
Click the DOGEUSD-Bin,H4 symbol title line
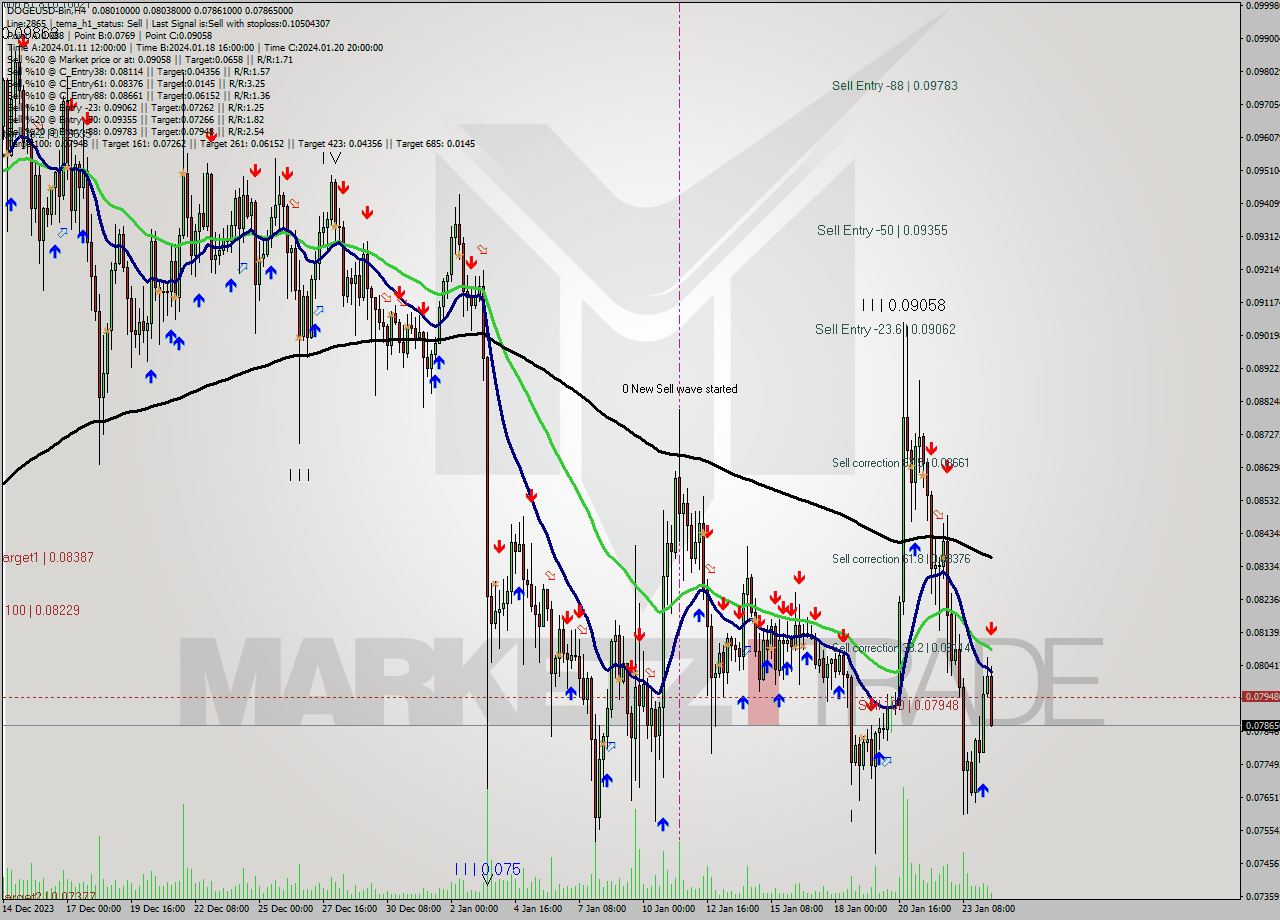tap(150, 11)
